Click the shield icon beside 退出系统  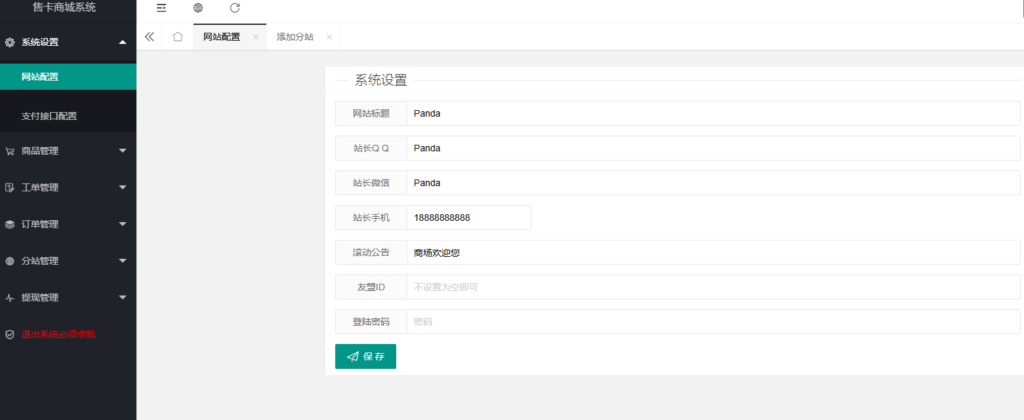tap(10, 334)
